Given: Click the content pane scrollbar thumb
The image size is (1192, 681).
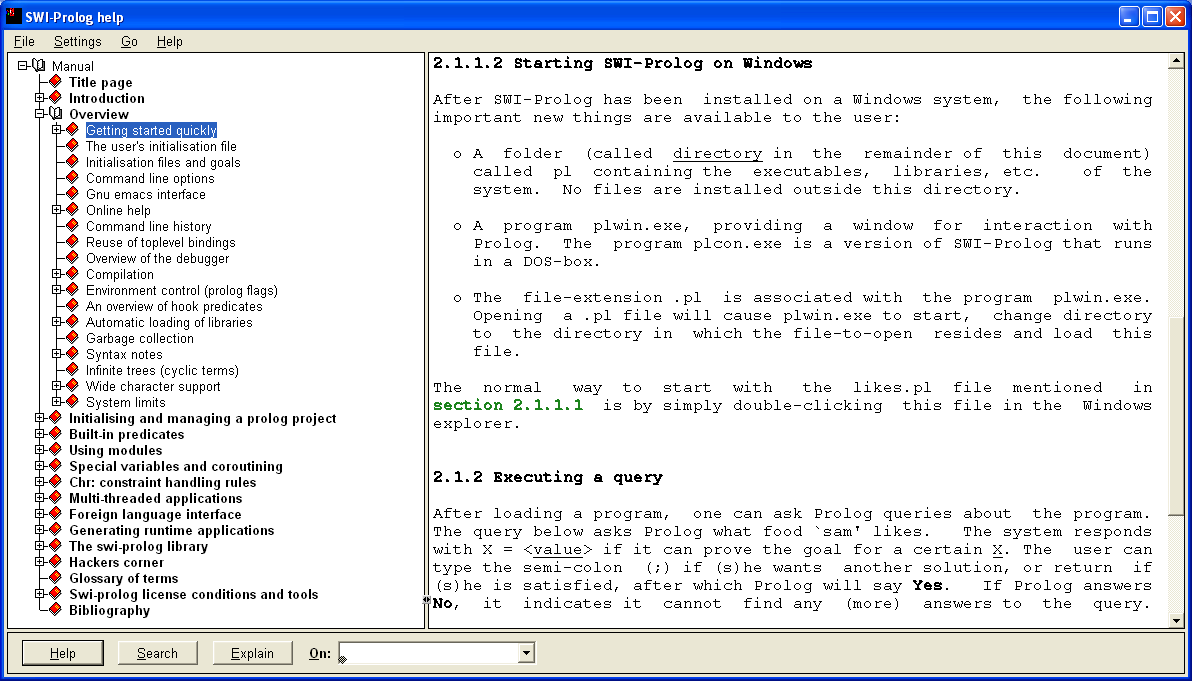Looking at the screenshot, I should (1176, 418).
